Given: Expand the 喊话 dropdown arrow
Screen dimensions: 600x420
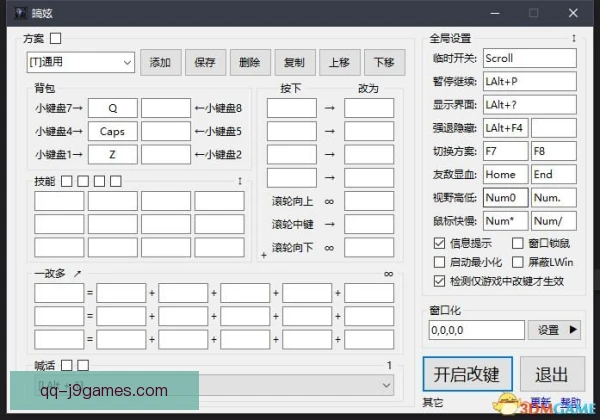Looking at the screenshot, I should [x=386, y=385].
